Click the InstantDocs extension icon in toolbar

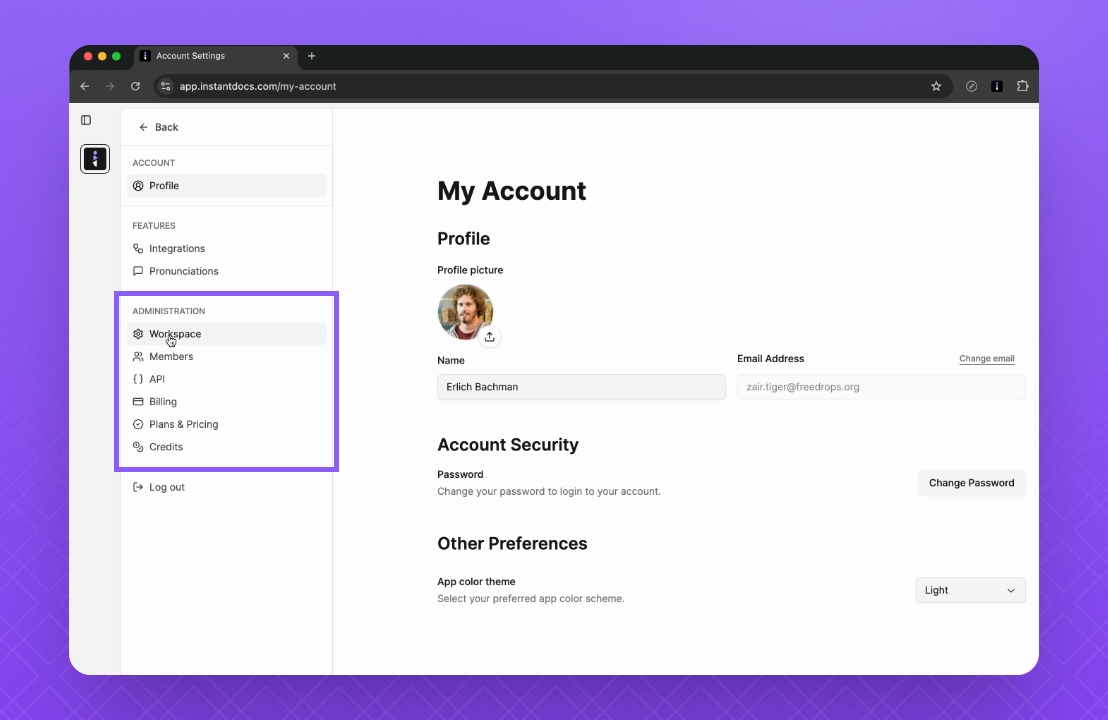click(996, 86)
